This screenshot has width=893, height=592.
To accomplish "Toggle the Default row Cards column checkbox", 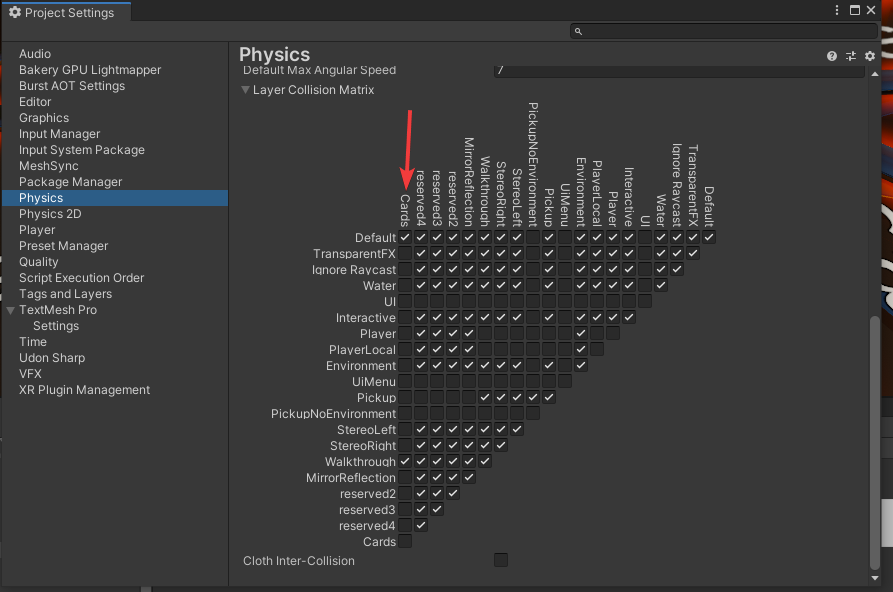I will (x=405, y=238).
